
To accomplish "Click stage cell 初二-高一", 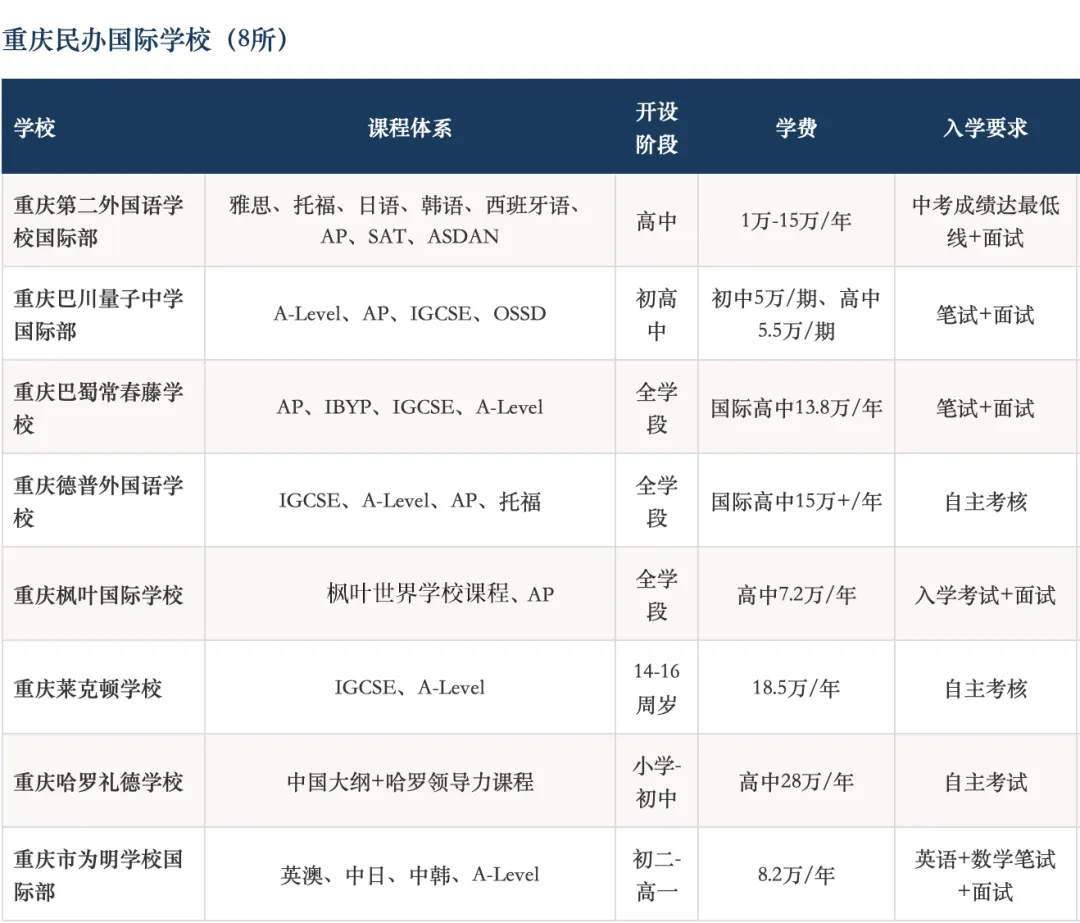I will click(x=656, y=875).
